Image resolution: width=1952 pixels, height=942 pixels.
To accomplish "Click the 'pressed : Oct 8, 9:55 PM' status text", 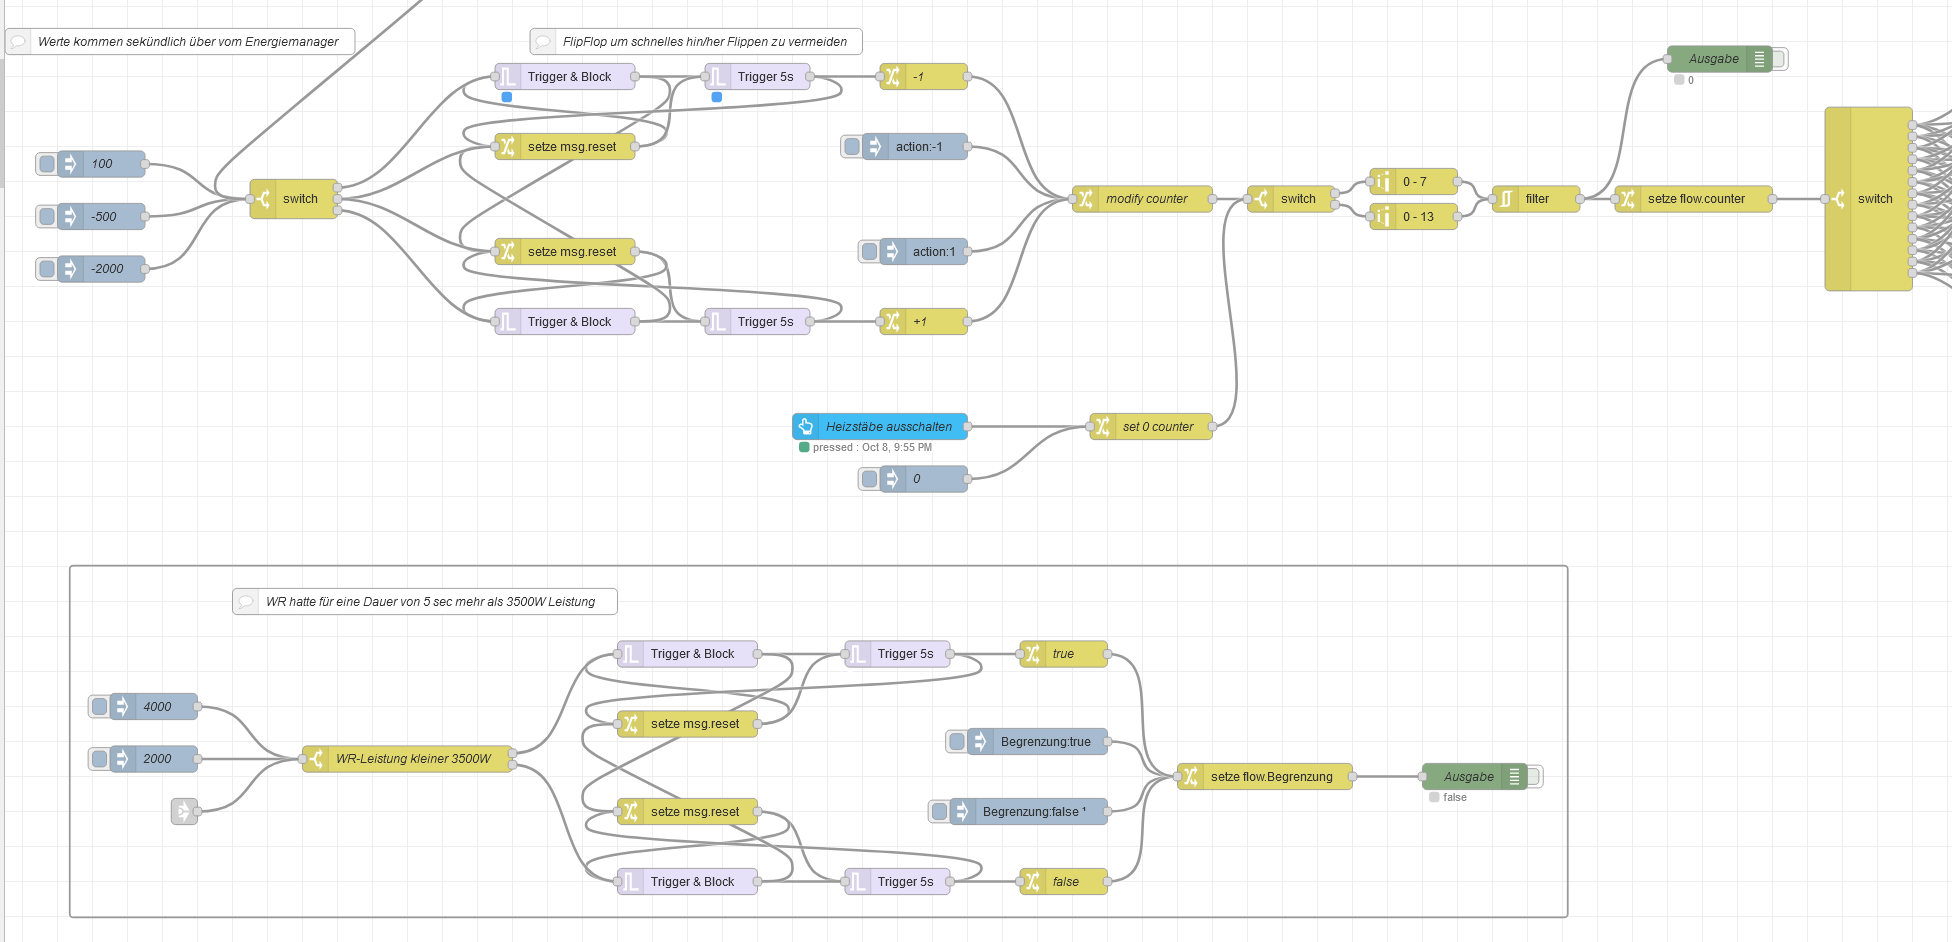I will tap(872, 448).
